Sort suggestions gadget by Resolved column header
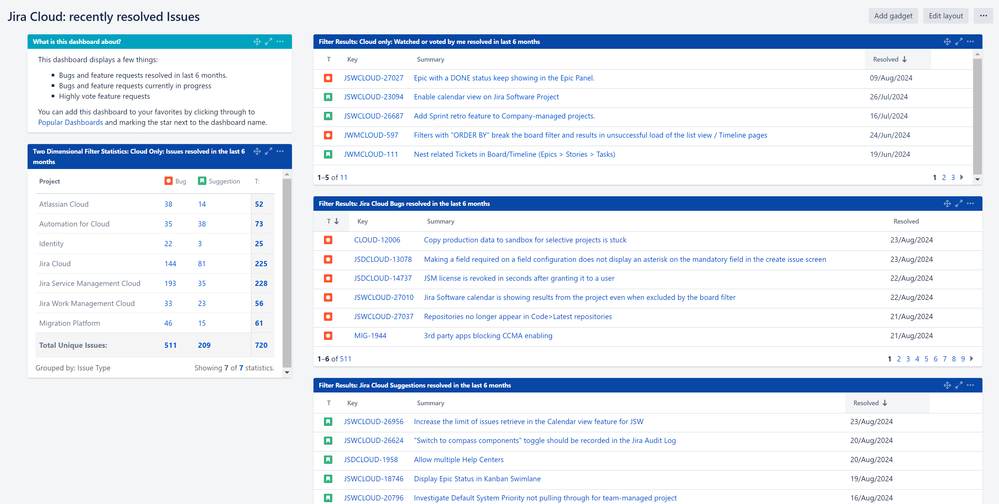This screenshot has height=504, width=999. click(x=888, y=403)
